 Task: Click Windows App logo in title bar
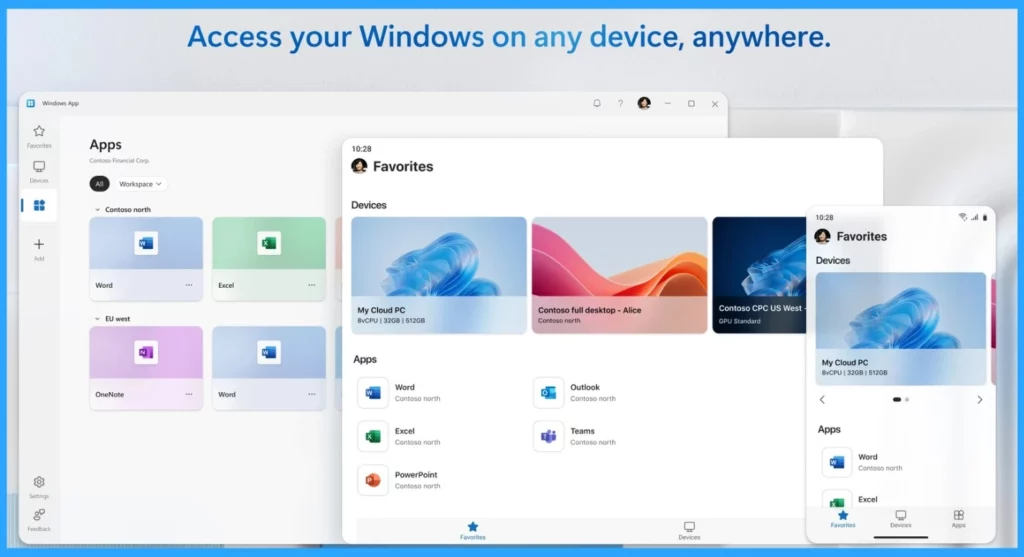pyautogui.click(x=31, y=103)
